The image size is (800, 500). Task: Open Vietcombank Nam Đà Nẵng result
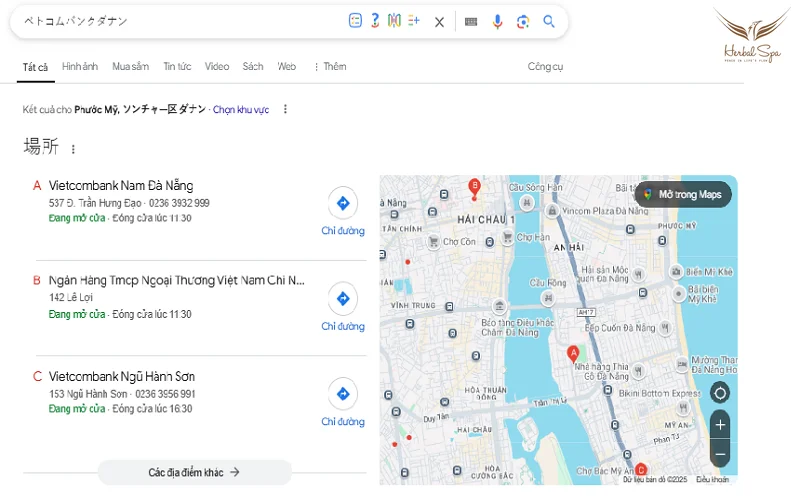pyautogui.click(x=121, y=185)
